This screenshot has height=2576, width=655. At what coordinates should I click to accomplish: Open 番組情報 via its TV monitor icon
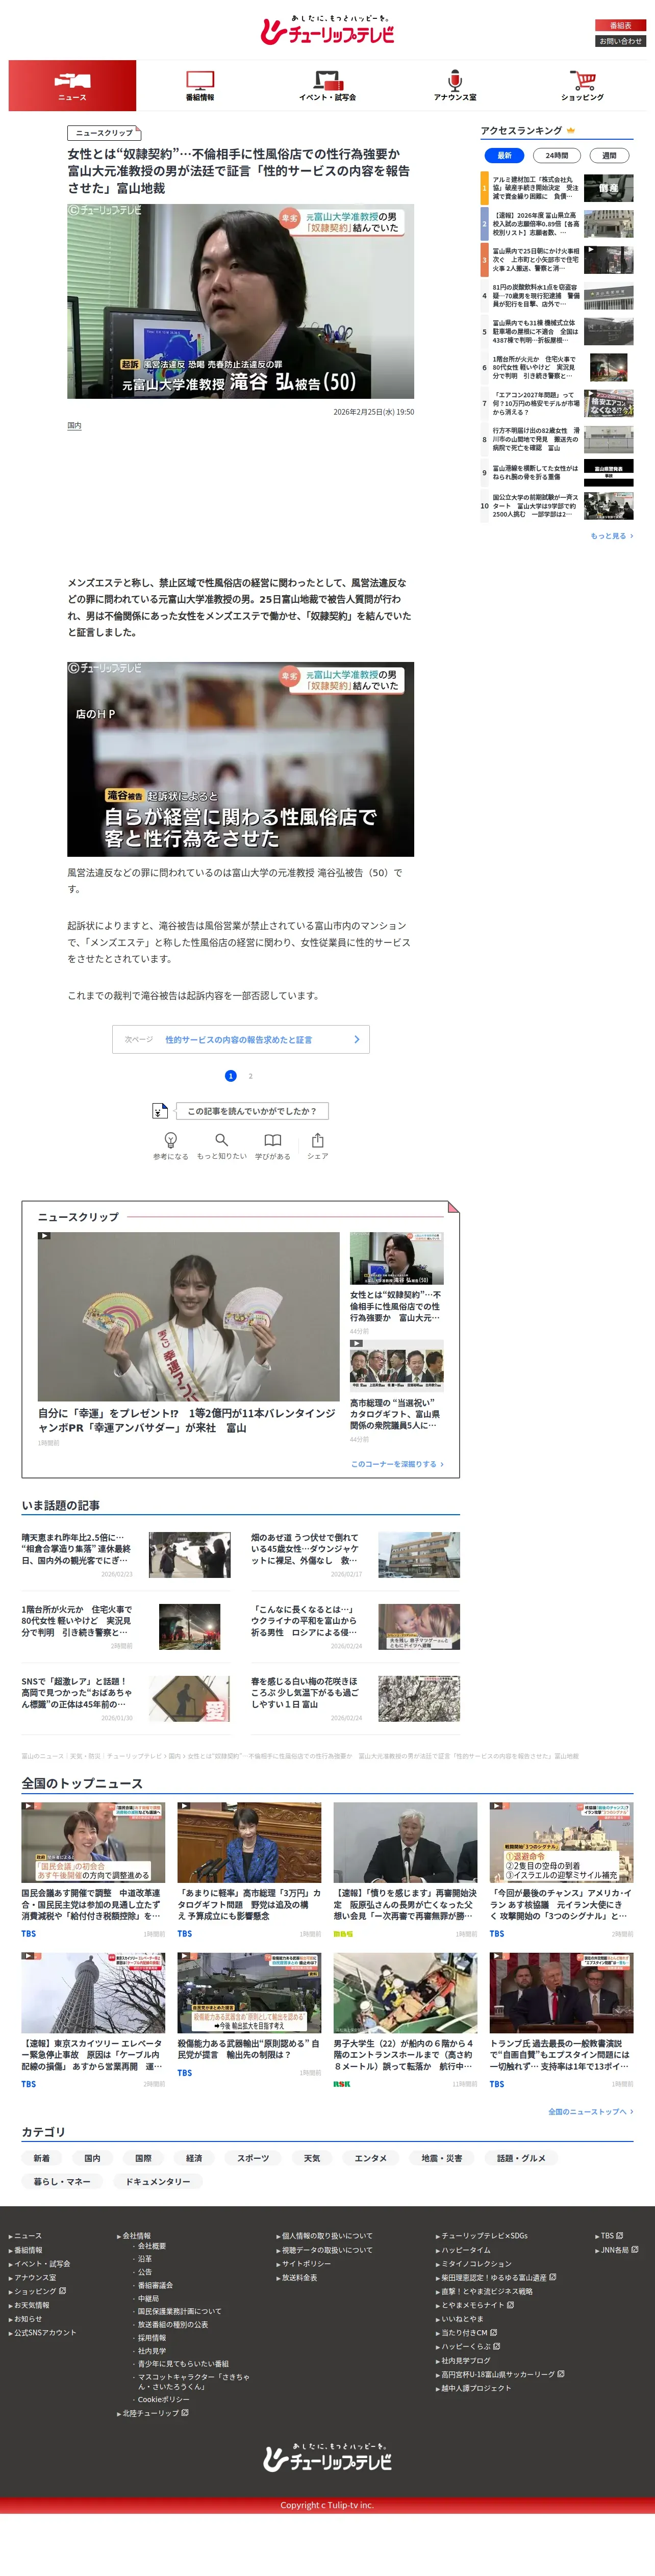pyautogui.click(x=200, y=80)
